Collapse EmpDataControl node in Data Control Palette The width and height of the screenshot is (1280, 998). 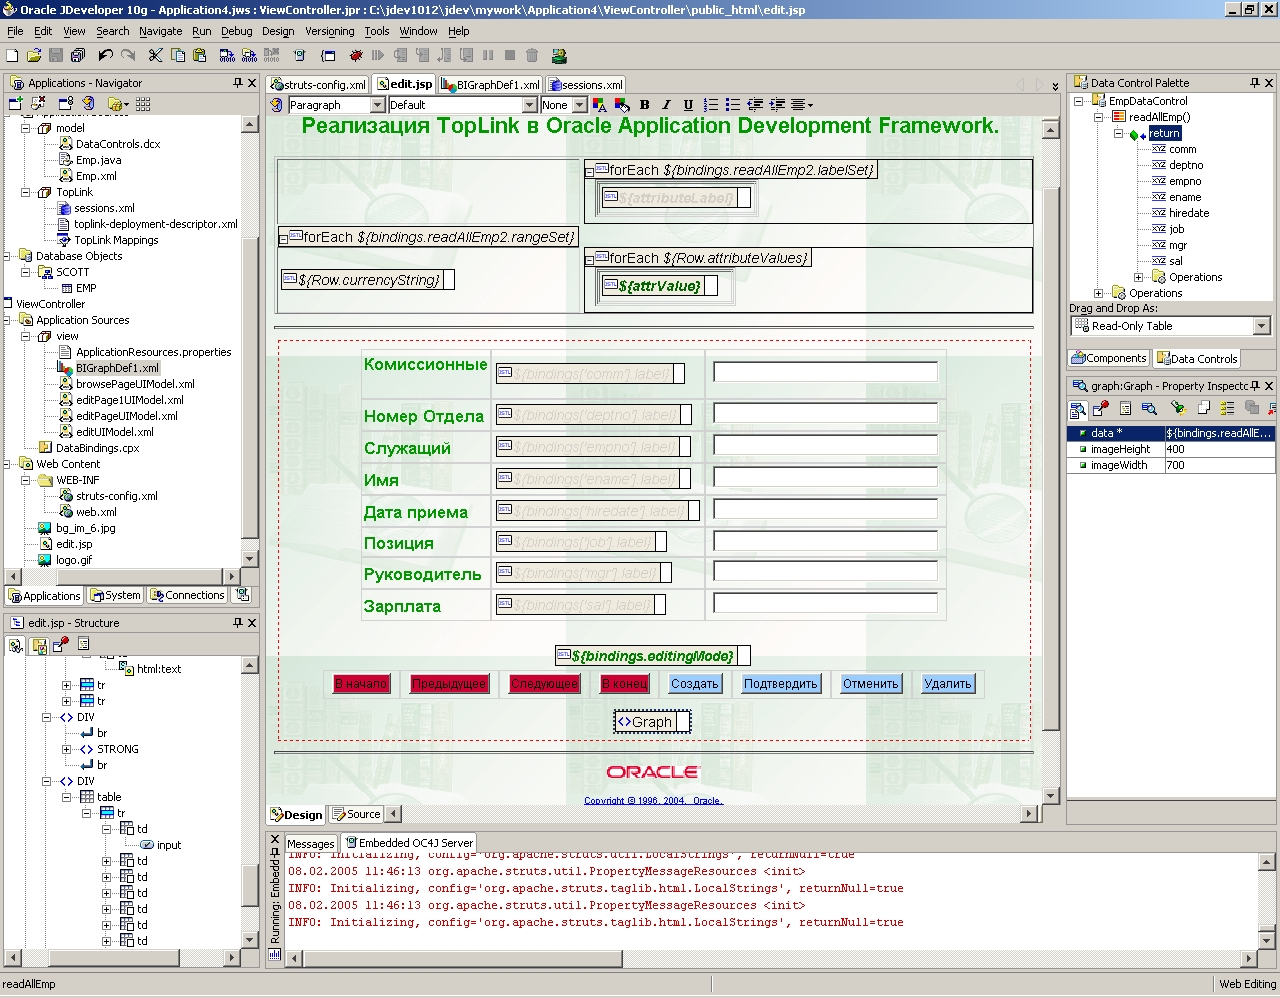pos(1079,101)
